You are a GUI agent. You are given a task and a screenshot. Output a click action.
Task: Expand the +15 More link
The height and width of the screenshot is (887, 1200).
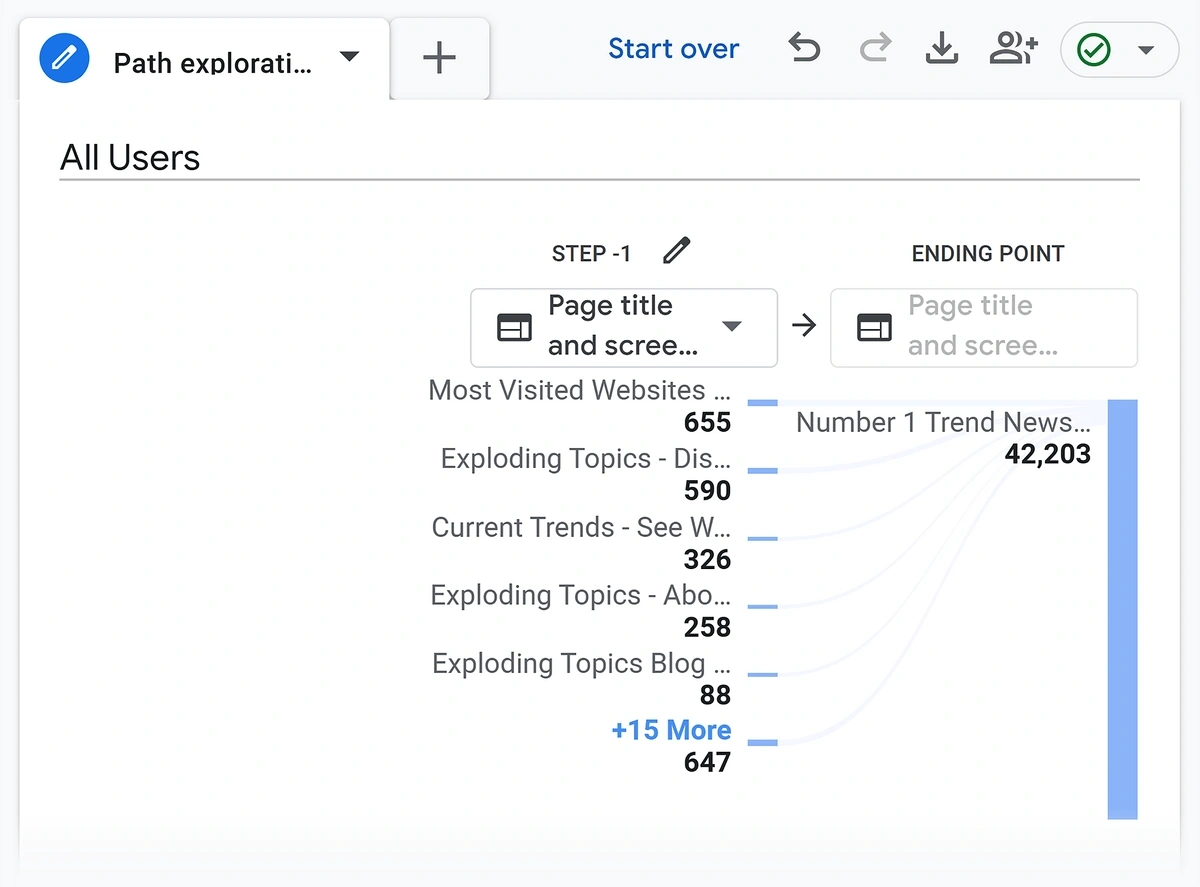671,730
